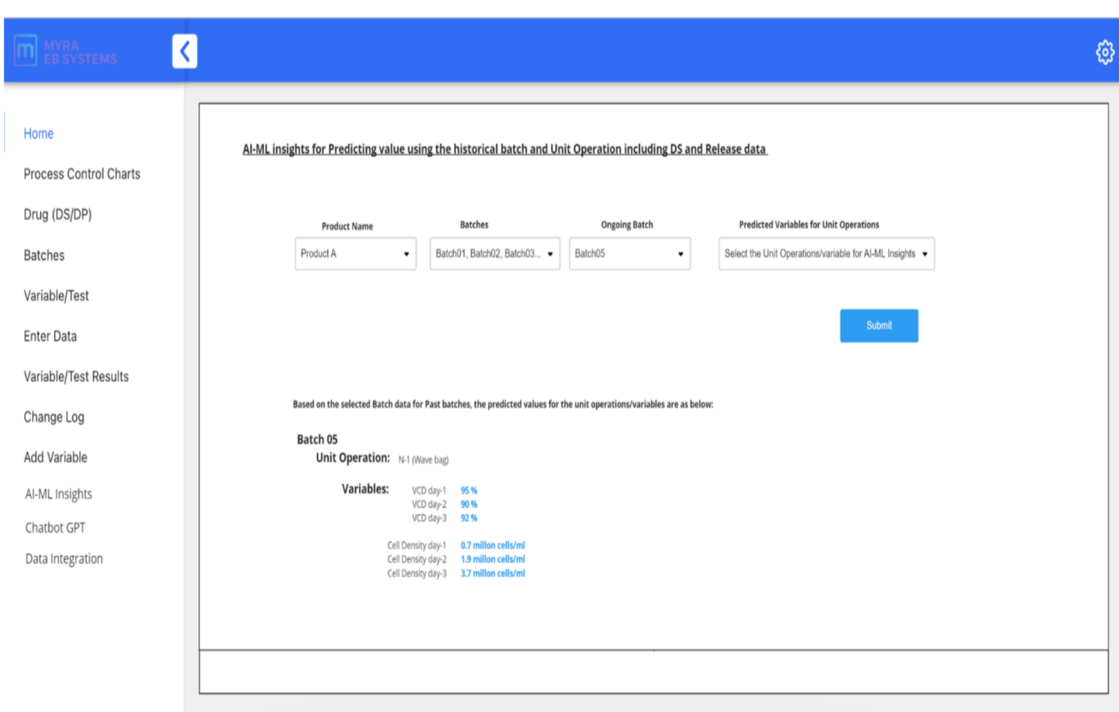Launch Chatbot GPT from the sidebar
The width and height of the screenshot is (1119, 712).
[55, 528]
